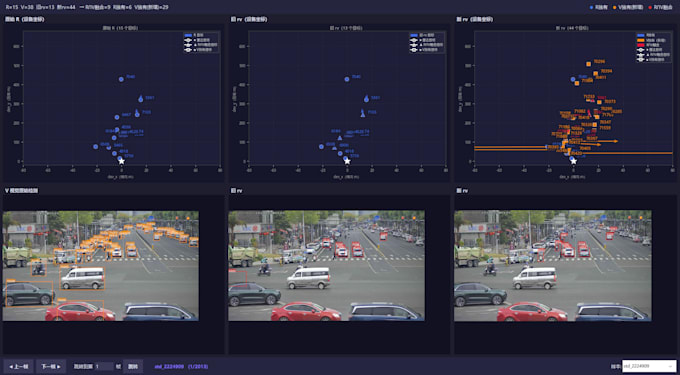Click the red box in 旧 rv camera image
The height and width of the screenshot is (375, 680).
pos(238,278)
